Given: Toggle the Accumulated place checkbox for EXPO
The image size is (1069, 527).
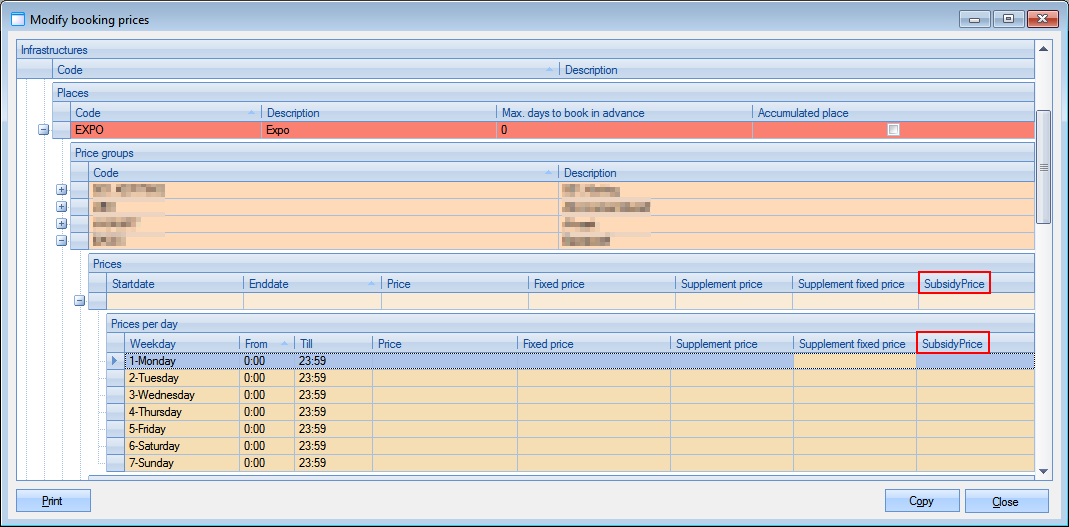Looking at the screenshot, I should [x=893, y=130].
